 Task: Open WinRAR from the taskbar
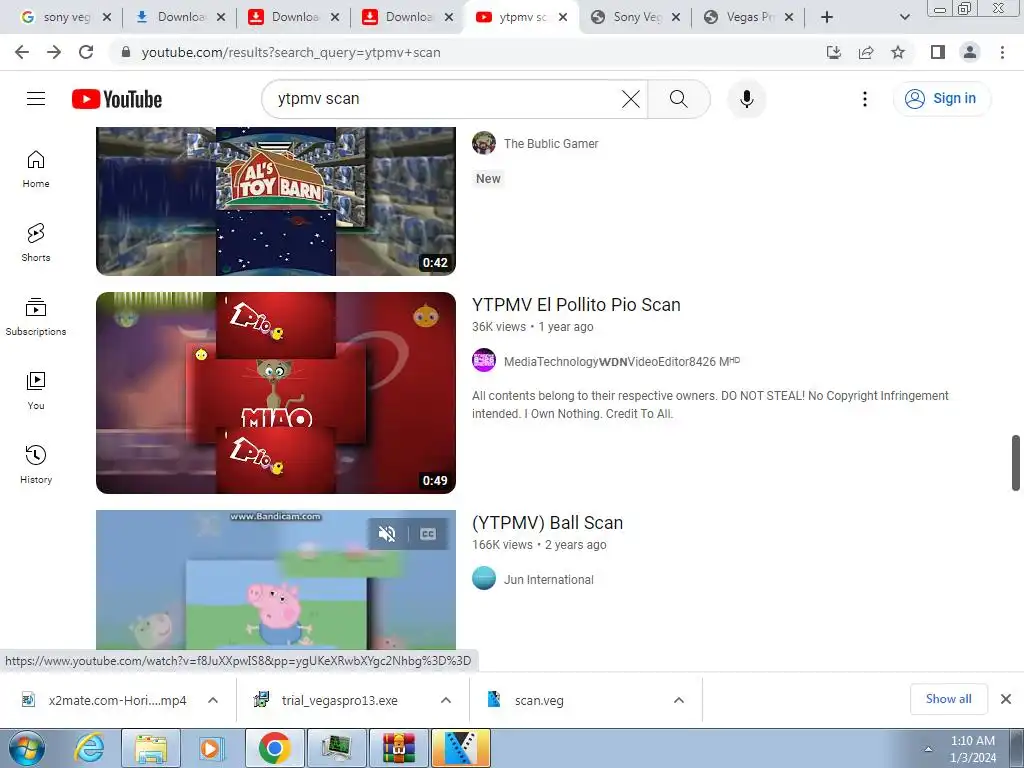[398, 748]
